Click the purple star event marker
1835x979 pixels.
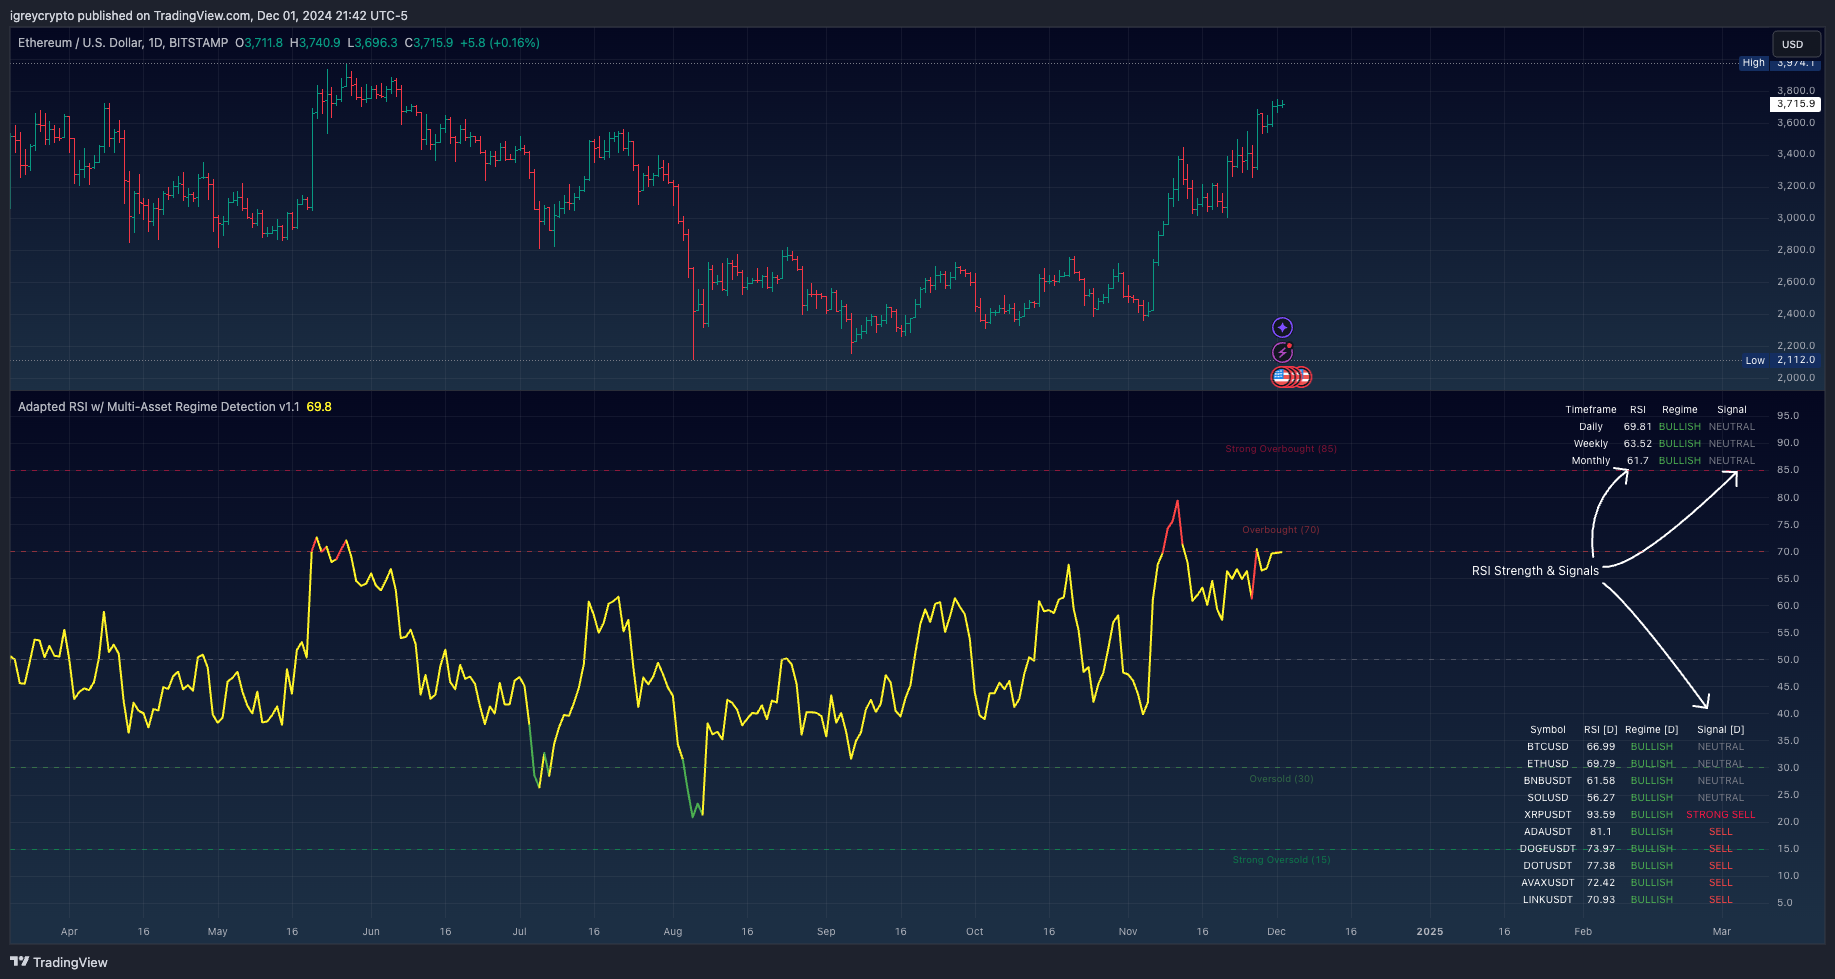point(1282,328)
